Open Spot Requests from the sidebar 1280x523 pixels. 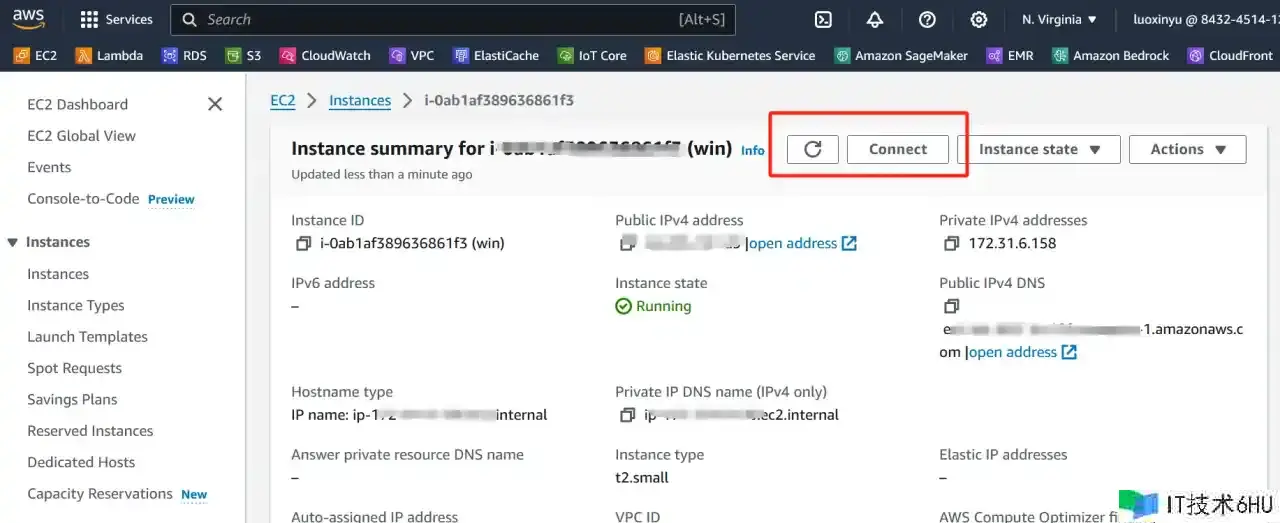[74, 368]
